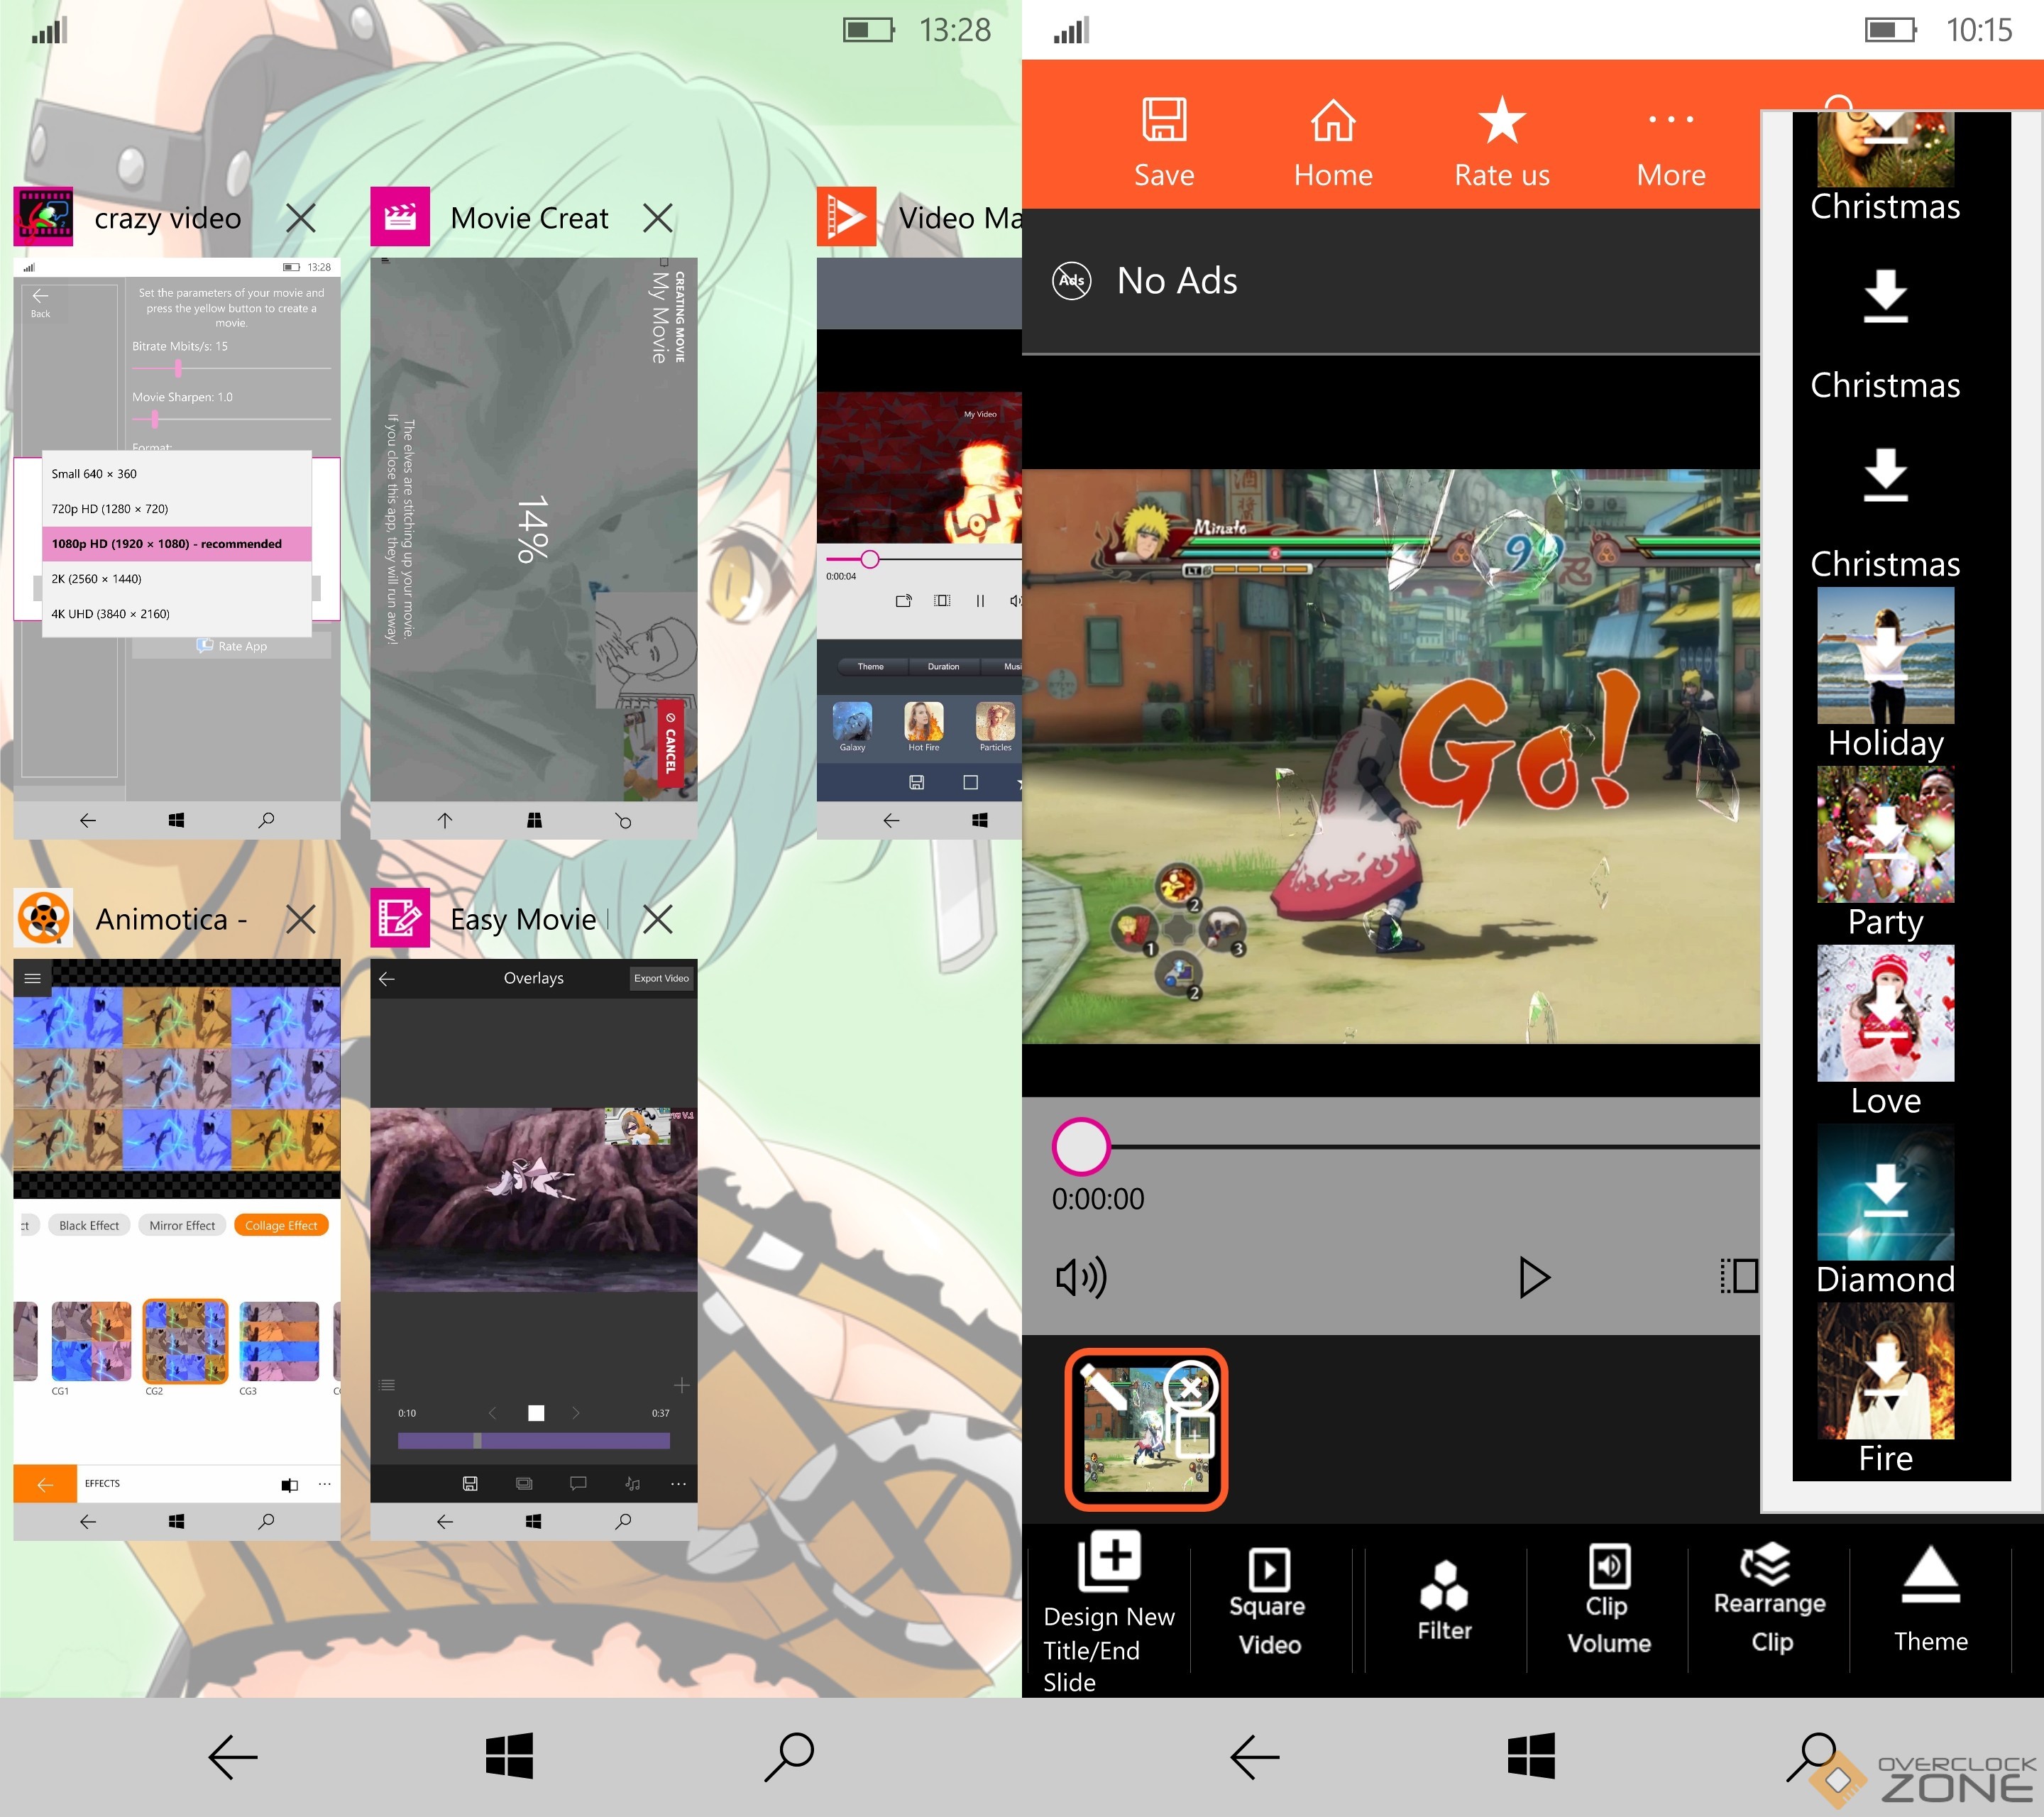Select the Mirror Effect tab in Animotica

coord(182,1225)
